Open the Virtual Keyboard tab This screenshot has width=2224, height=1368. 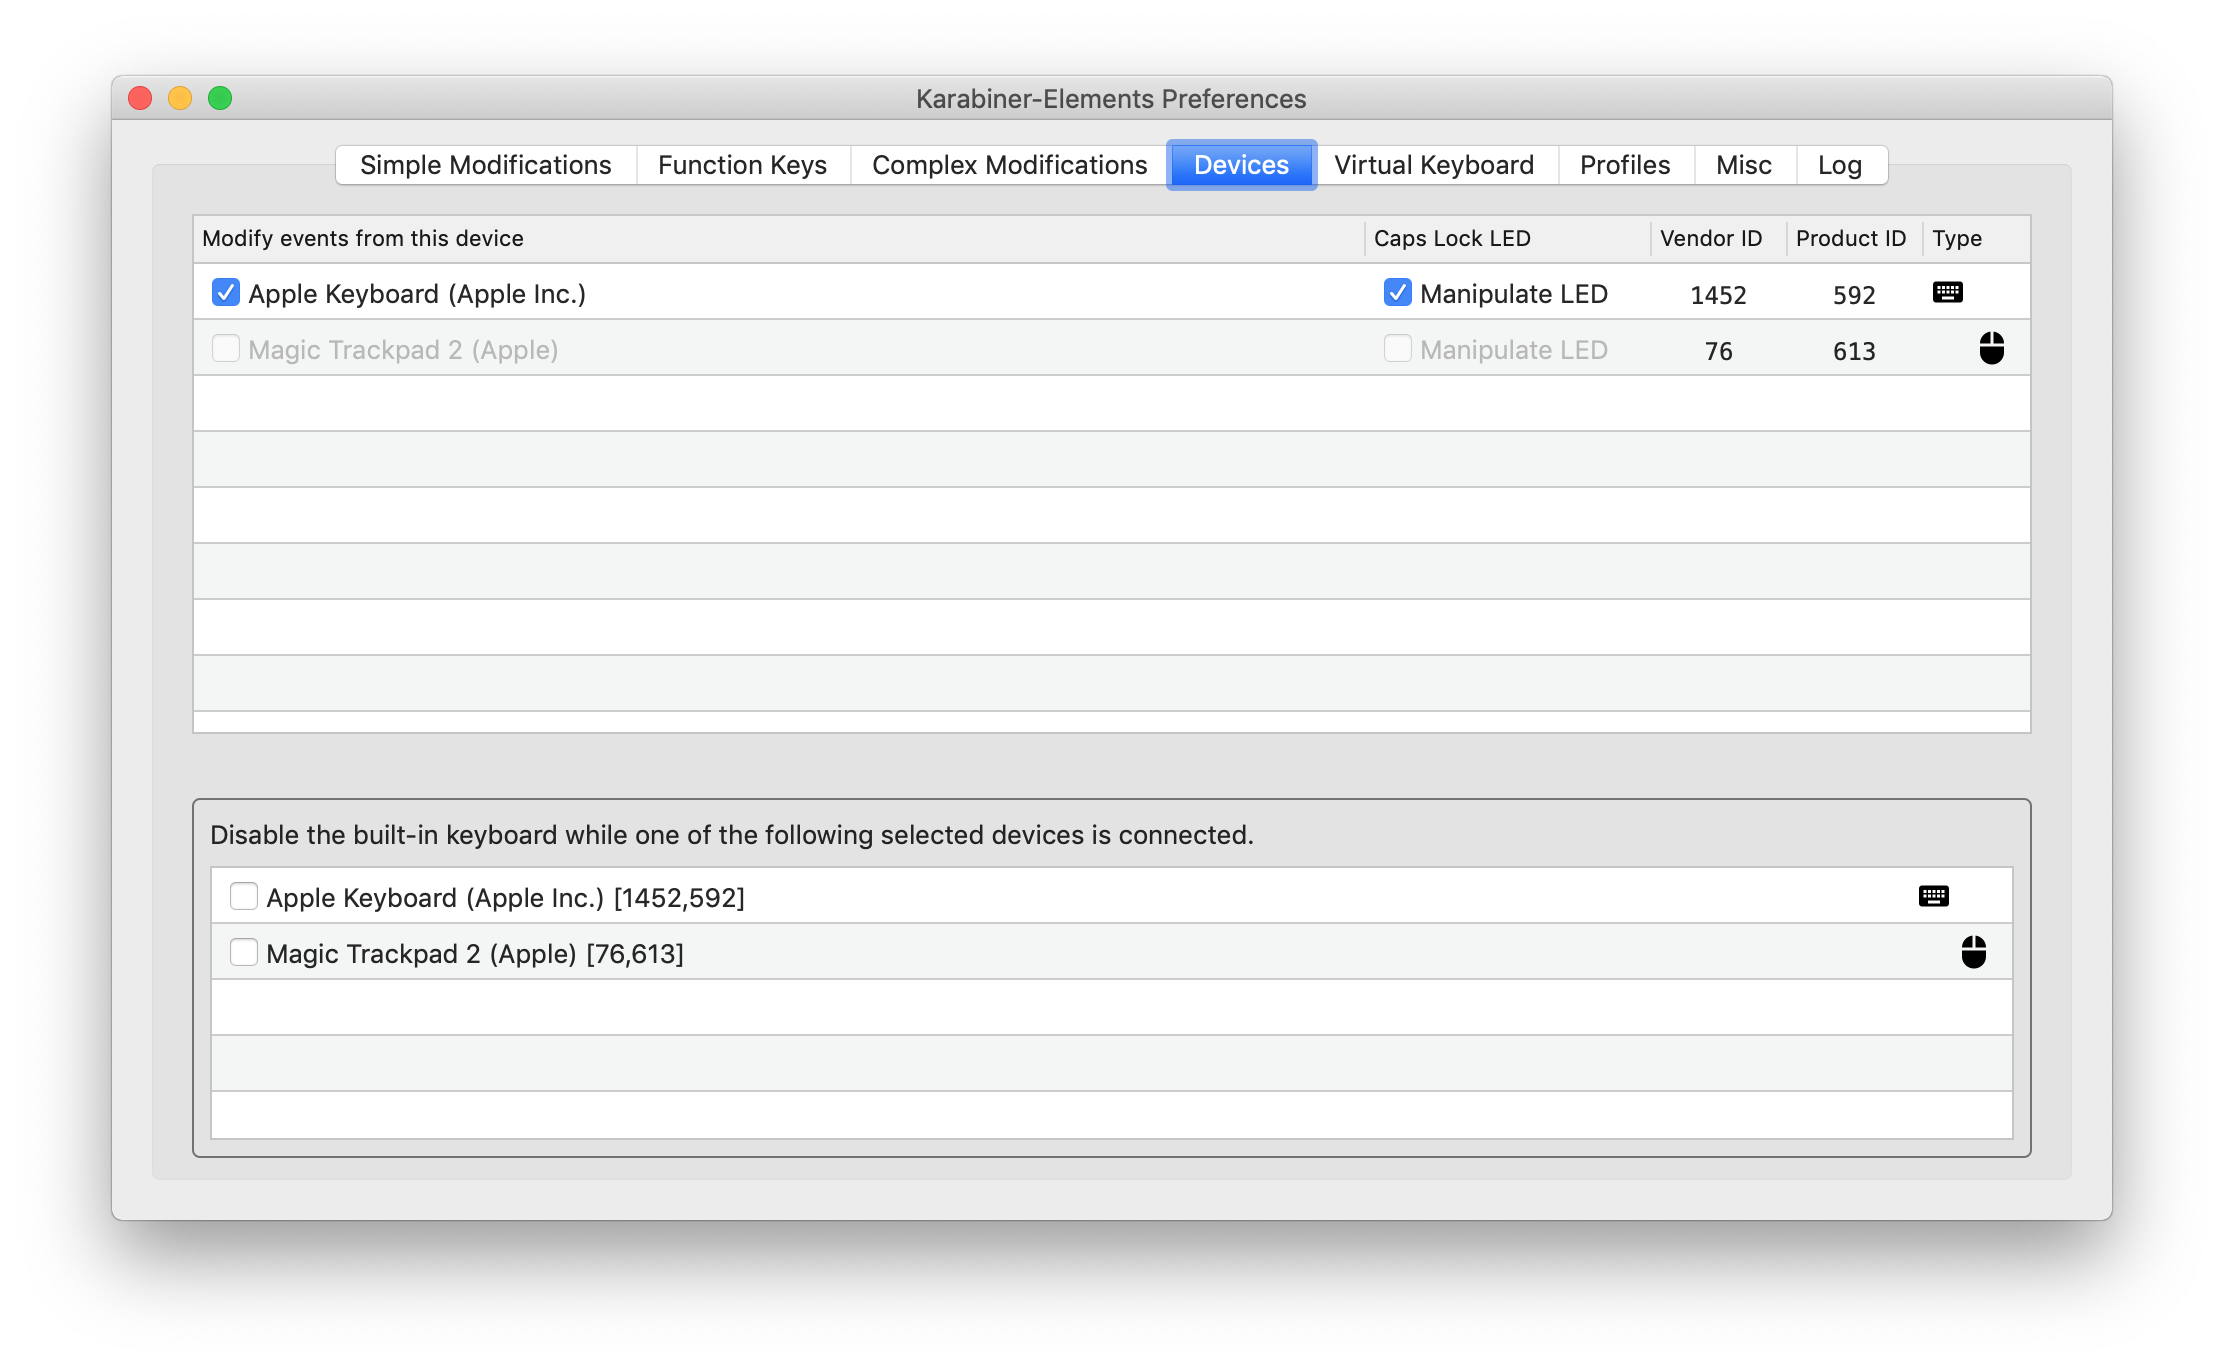[x=1433, y=165]
